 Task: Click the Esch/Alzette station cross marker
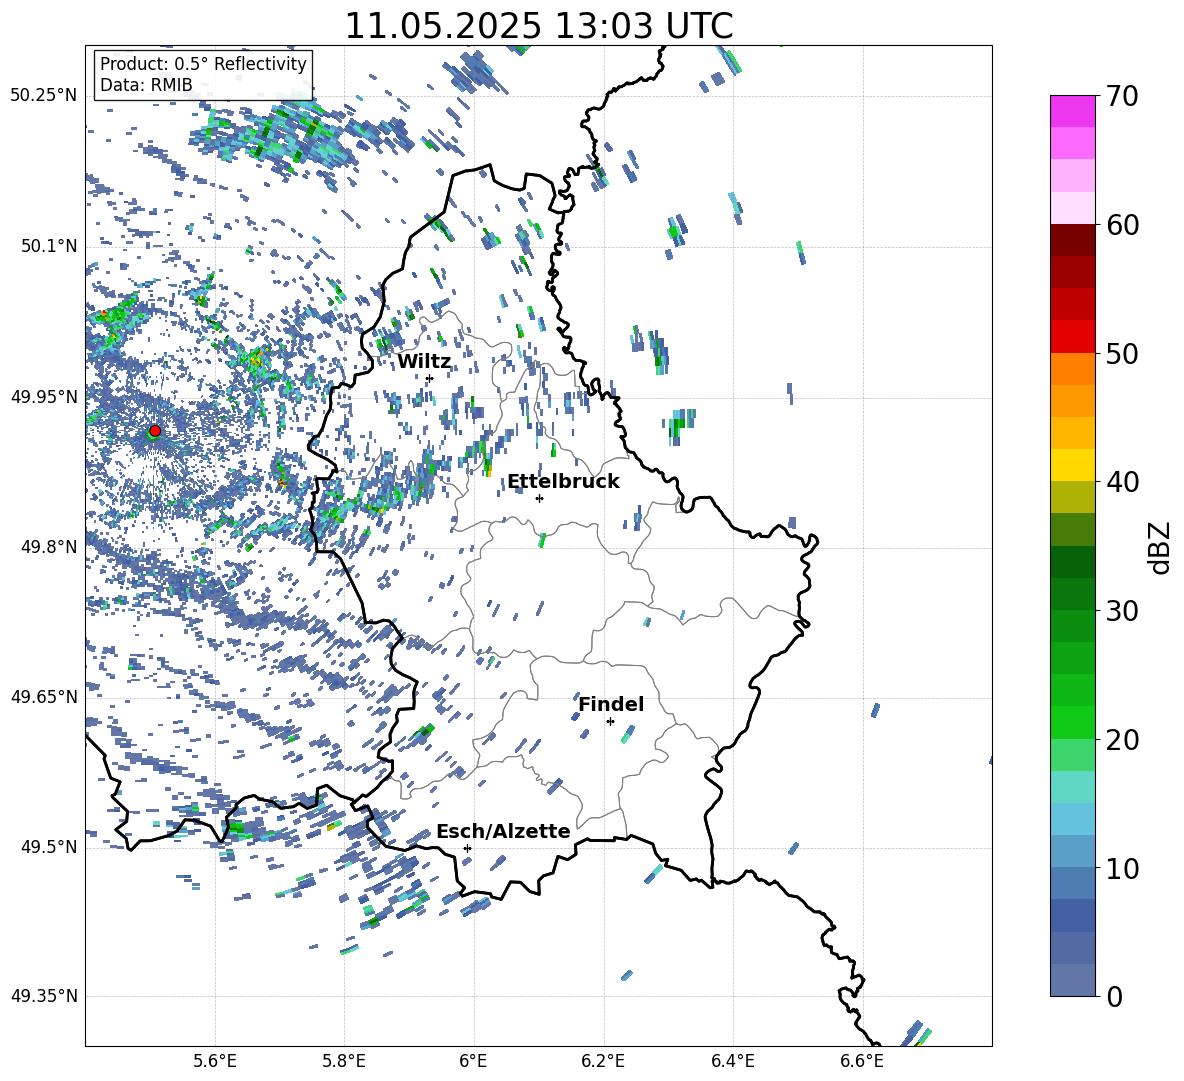pyautogui.click(x=467, y=848)
